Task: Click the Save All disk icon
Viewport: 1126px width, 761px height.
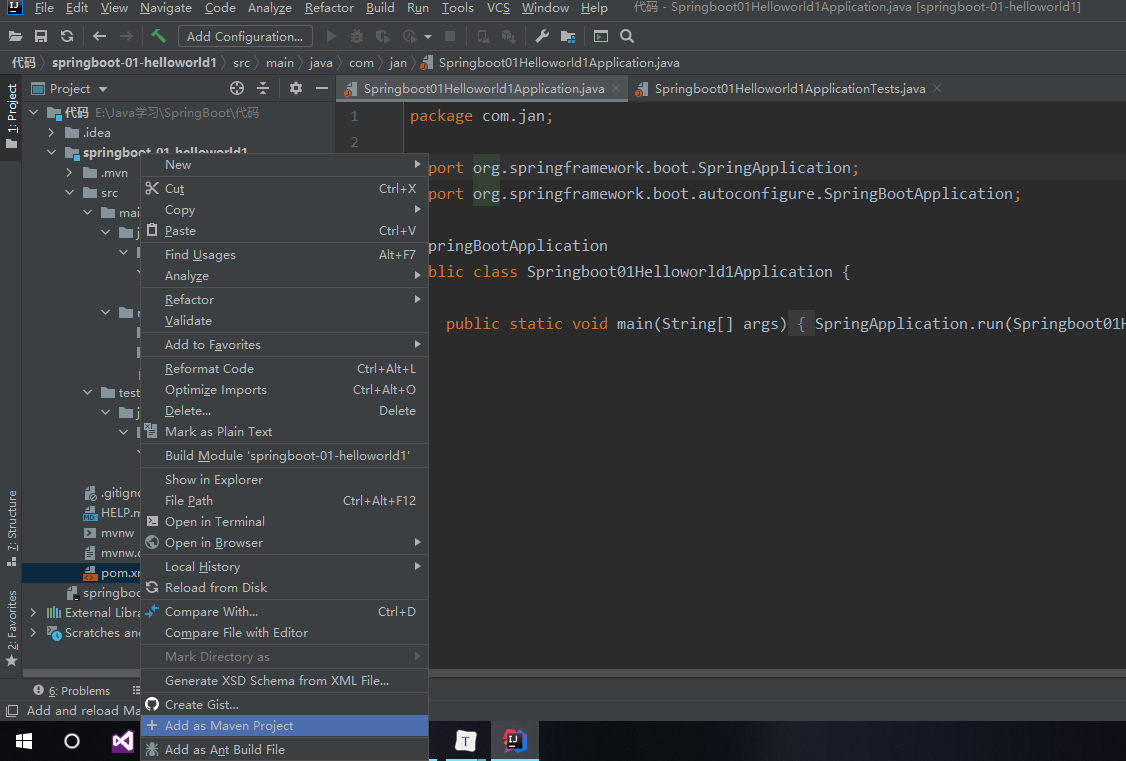Action: (41, 37)
